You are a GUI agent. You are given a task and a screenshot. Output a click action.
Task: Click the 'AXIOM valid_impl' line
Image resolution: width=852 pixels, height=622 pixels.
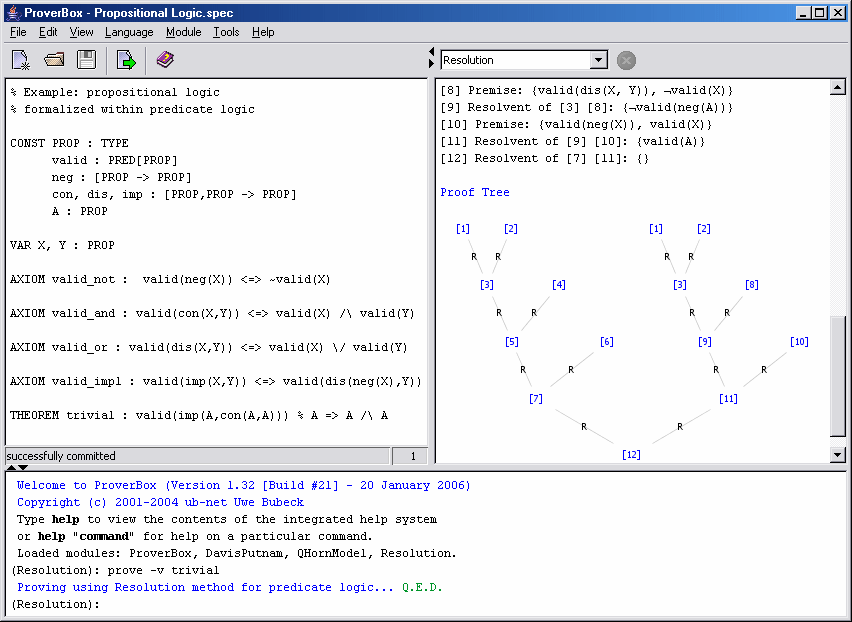pyautogui.click(x=216, y=381)
